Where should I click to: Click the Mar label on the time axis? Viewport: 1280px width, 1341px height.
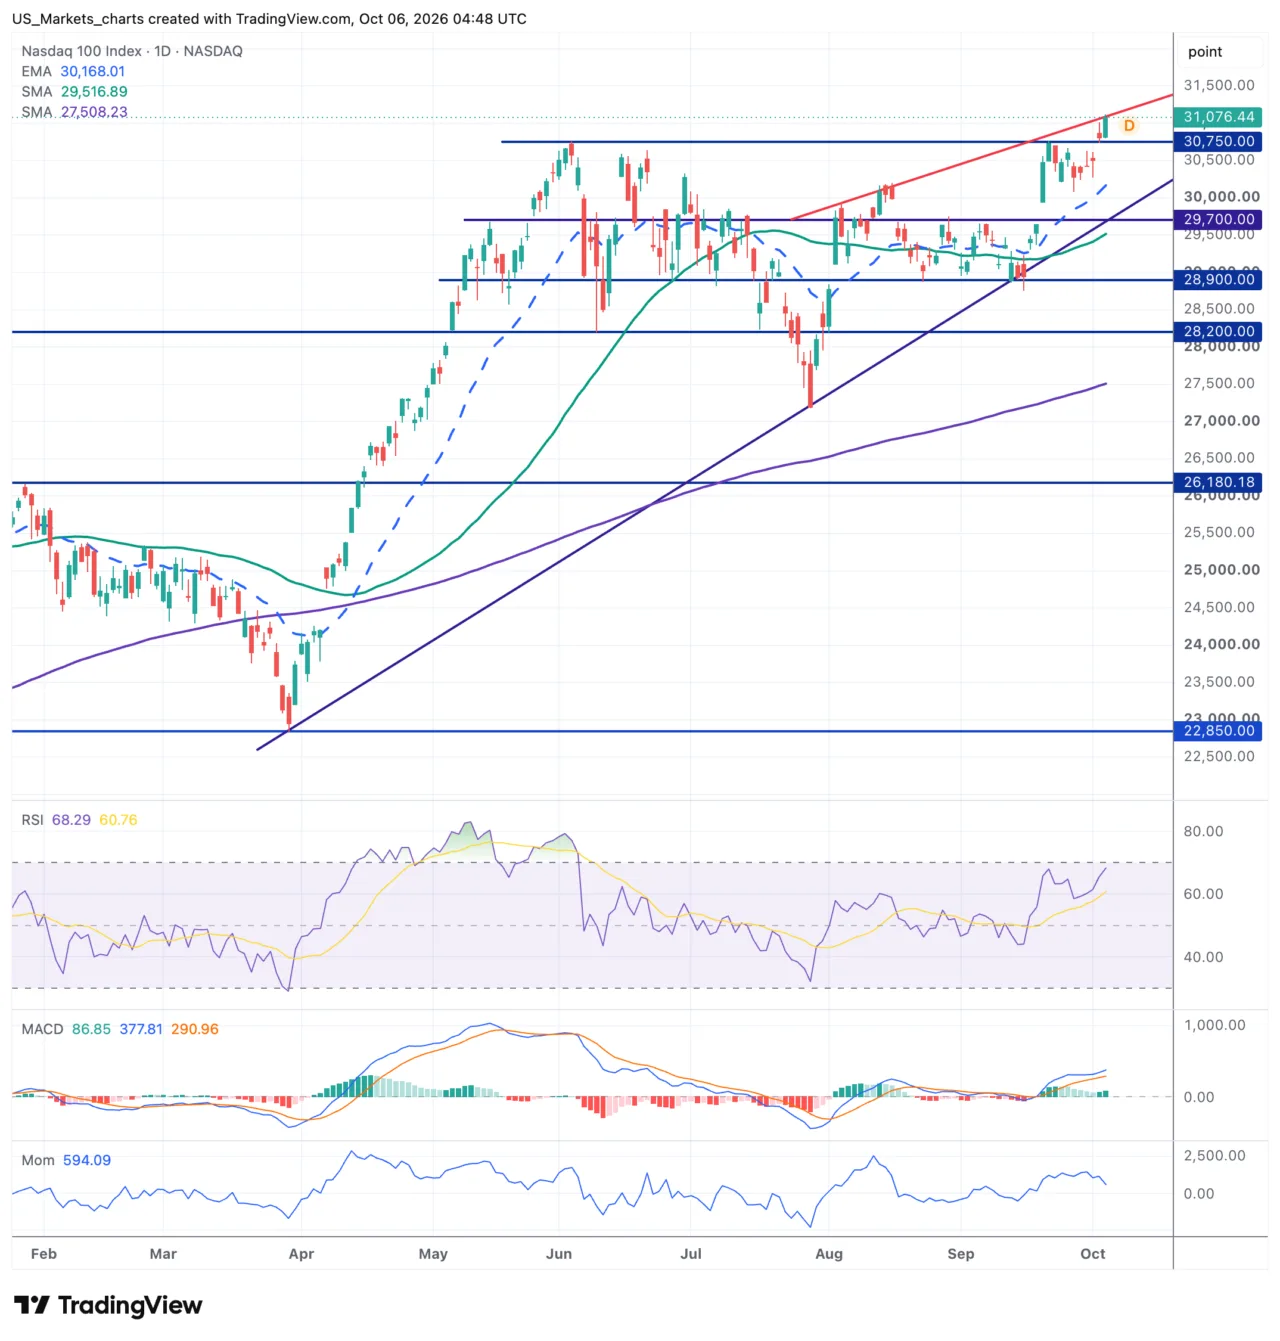click(163, 1254)
